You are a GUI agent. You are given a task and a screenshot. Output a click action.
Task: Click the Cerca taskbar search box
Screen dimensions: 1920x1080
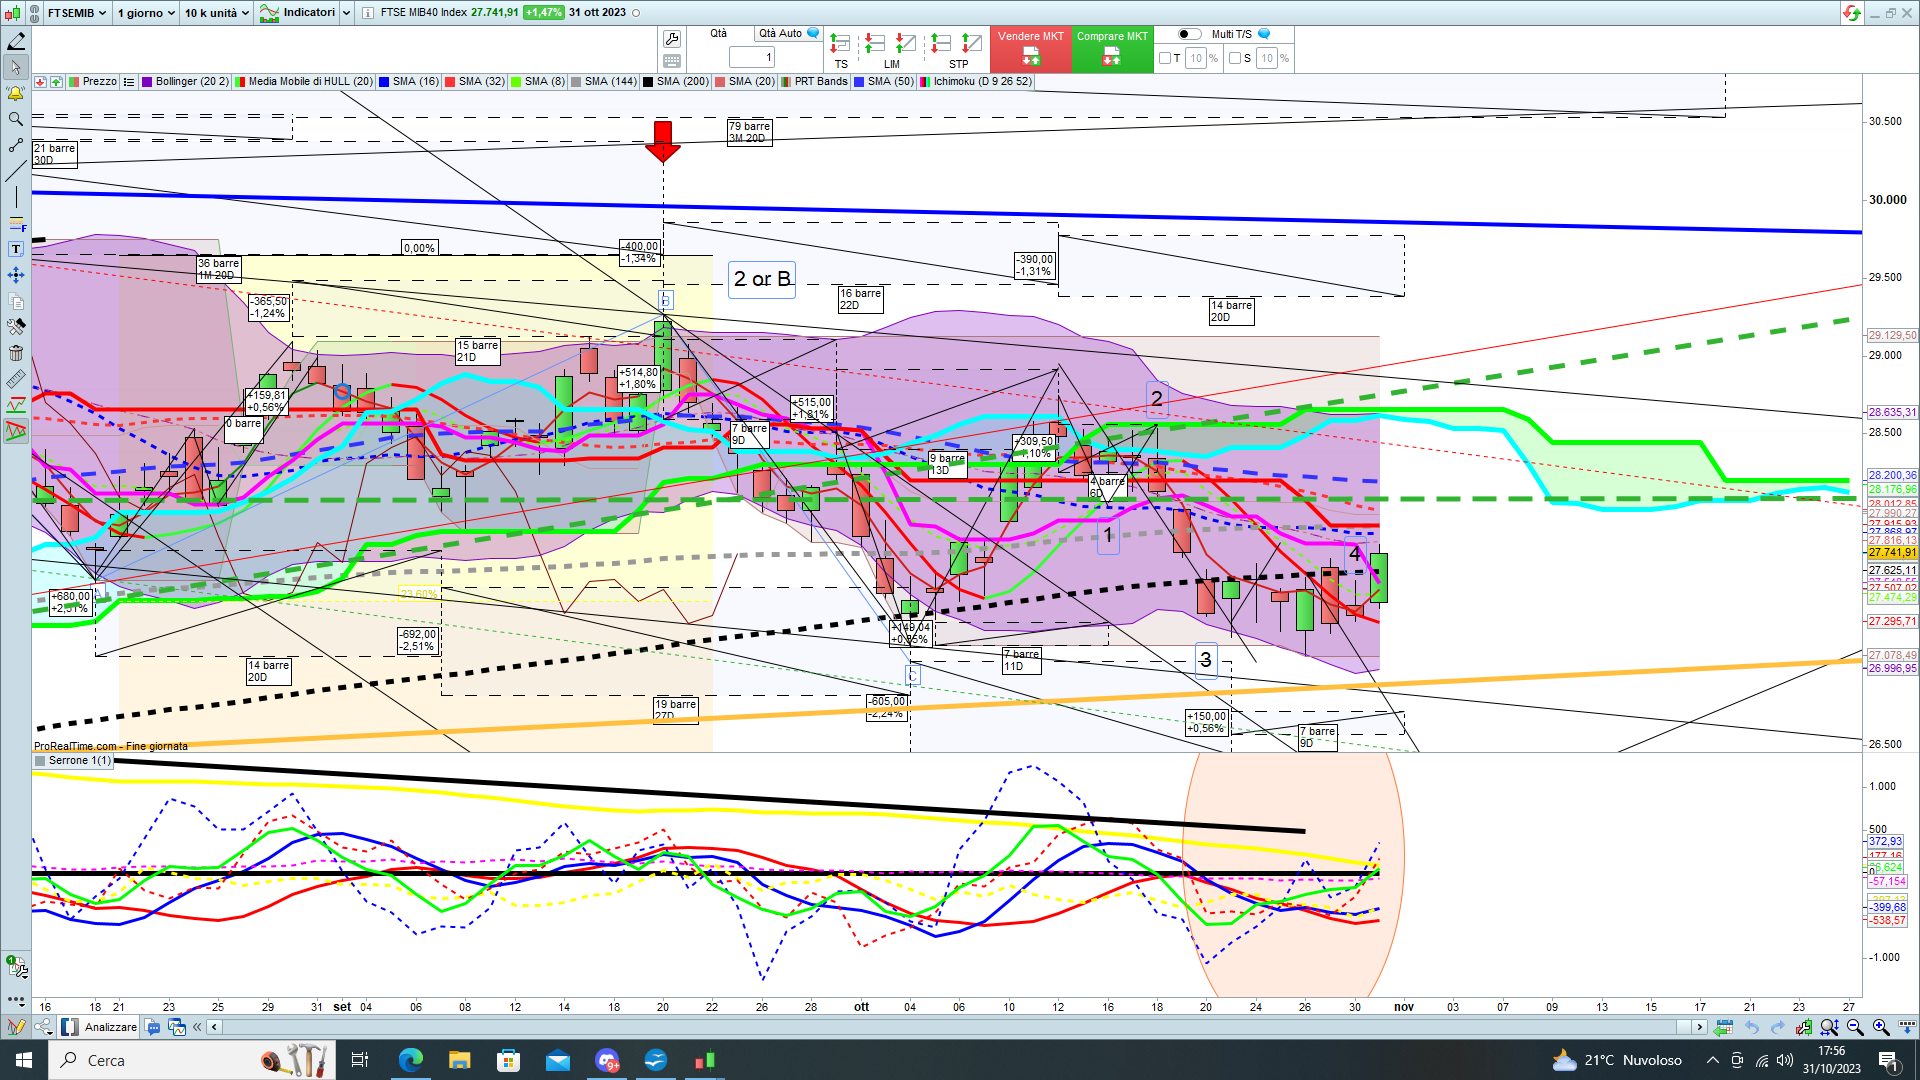tap(193, 1060)
